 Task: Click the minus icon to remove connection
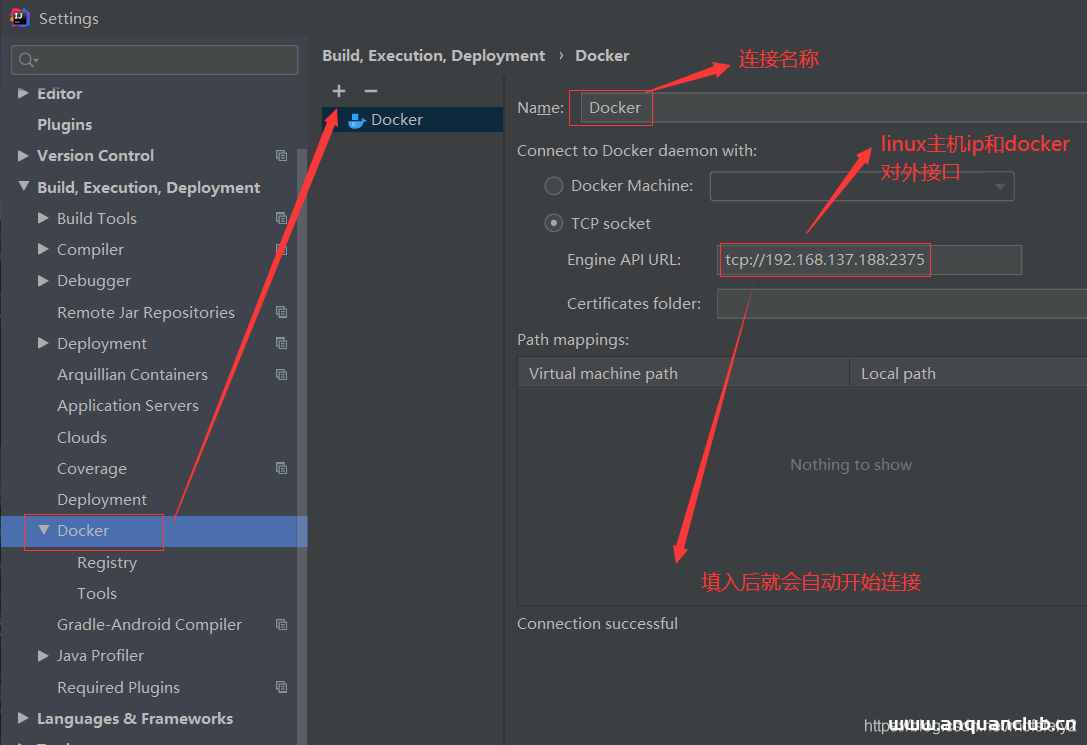coord(371,91)
